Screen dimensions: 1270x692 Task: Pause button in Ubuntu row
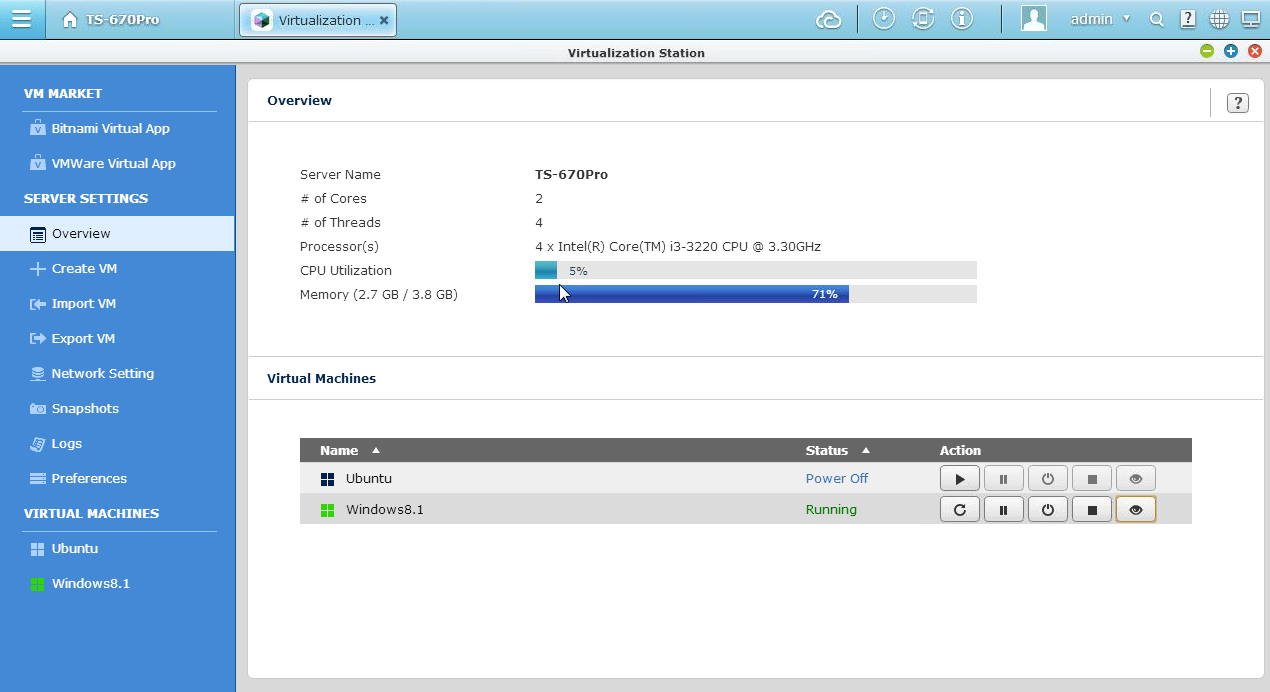click(x=1004, y=479)
